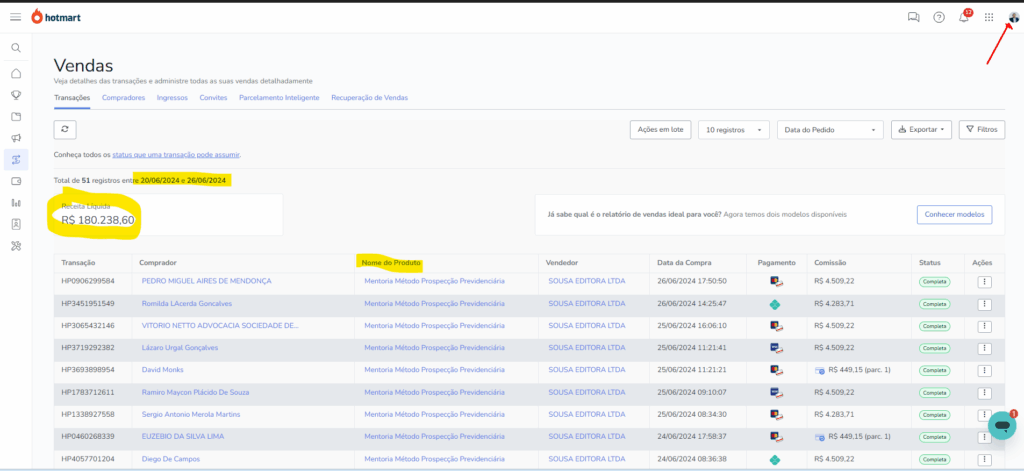Image resolution: width=1024 pixels, height=471 pixels.
Task: Open the search icon in the sidebar
Action: pyautogui.click(x=16, y=48)
